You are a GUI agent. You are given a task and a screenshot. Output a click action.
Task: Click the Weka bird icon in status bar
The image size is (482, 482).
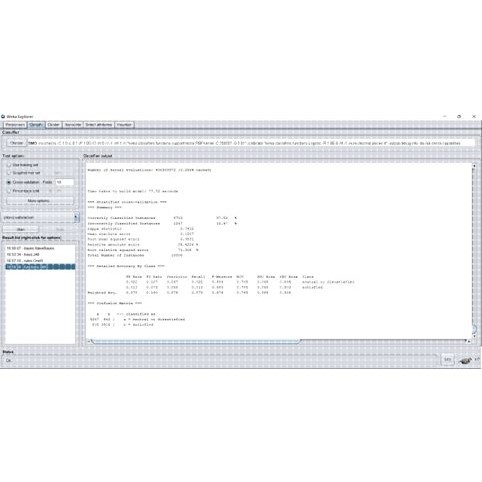465,360
